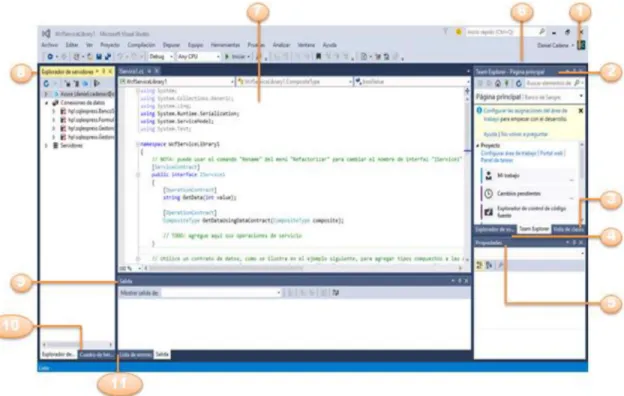Switch to the Lista de errores tab

click(135, 354)
